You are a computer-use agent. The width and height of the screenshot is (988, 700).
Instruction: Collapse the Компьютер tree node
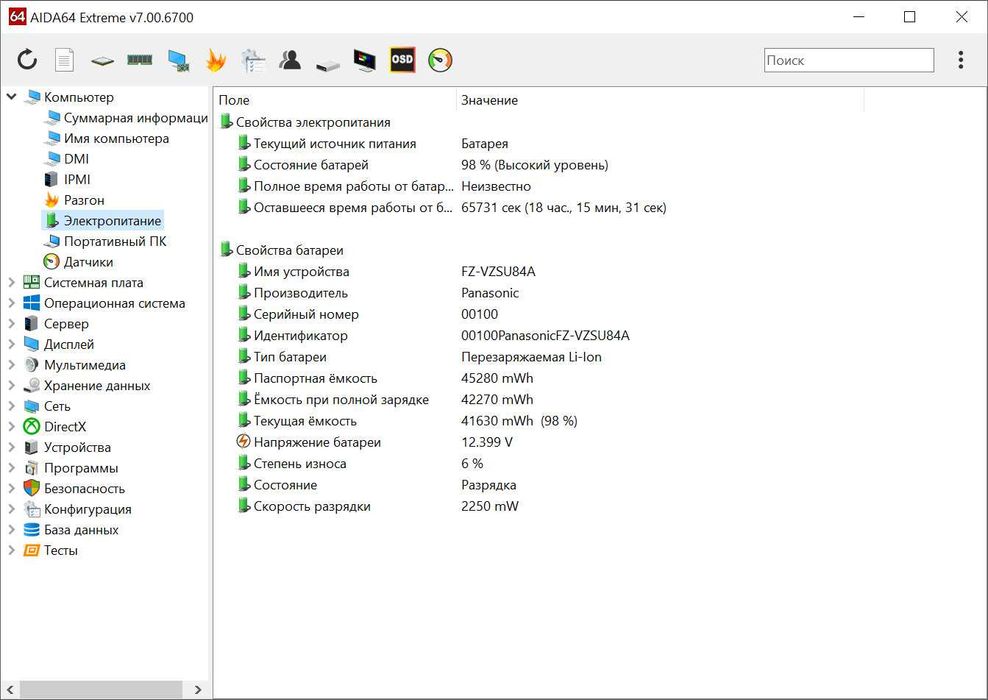pos(12,97)
